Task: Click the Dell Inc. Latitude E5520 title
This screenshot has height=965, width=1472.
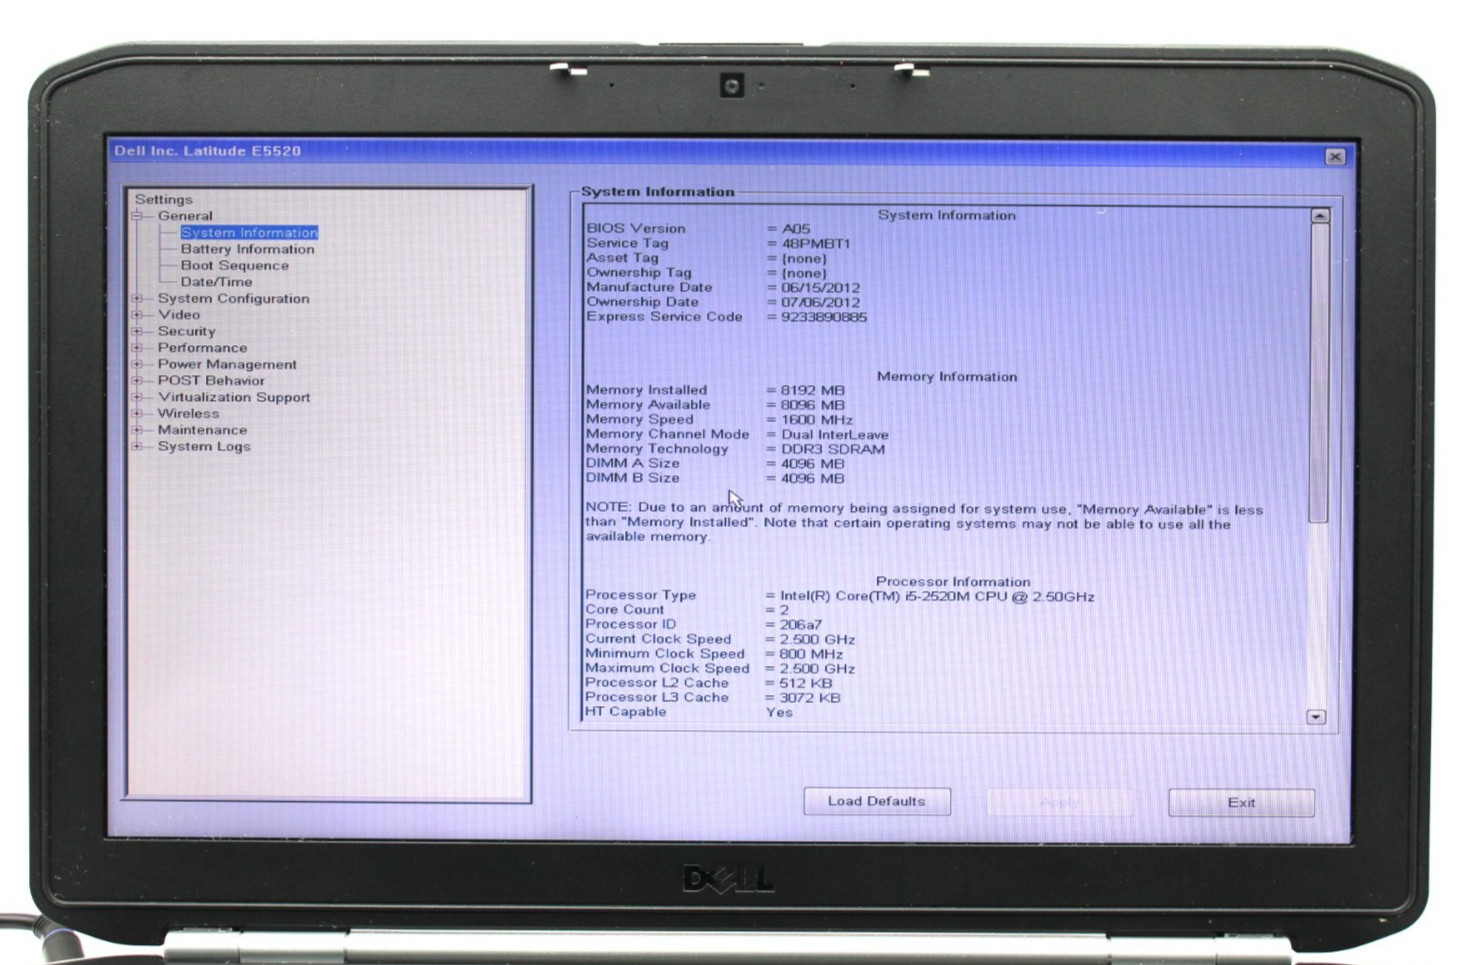Action: tap(207, 151)
